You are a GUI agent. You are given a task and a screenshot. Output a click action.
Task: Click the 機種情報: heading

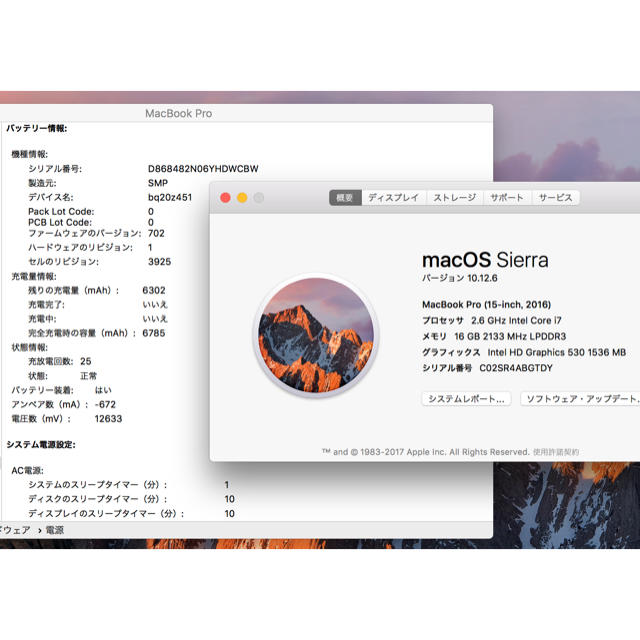pos(29,154)
